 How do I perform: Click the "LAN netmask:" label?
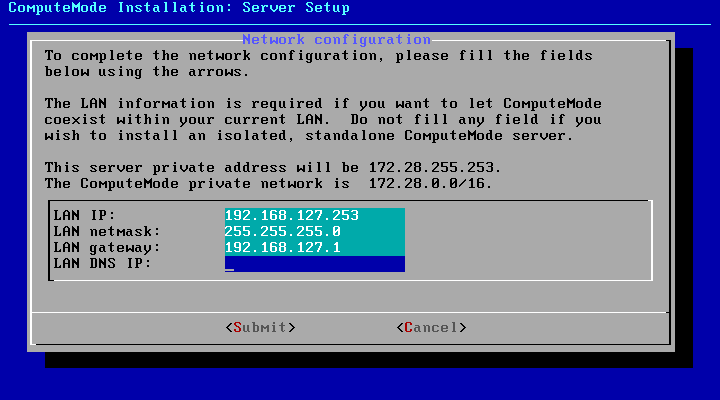pyautogui.click(x=107, y=231)
